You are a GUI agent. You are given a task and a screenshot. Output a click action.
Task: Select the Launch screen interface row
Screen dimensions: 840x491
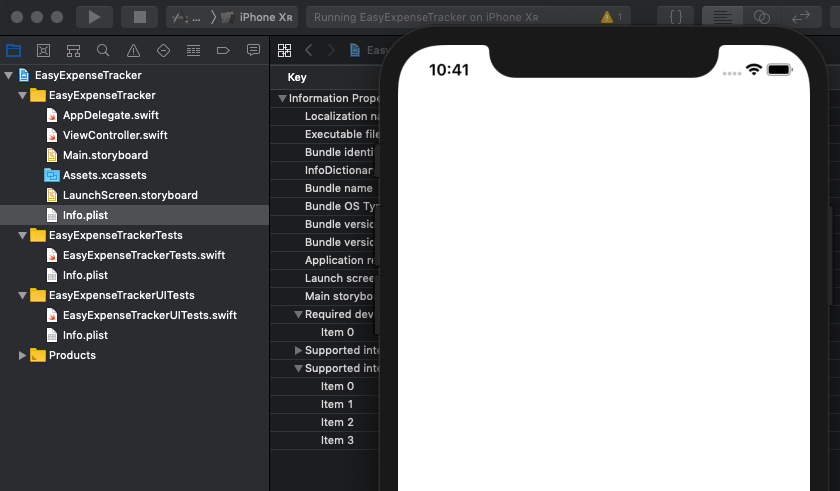pyautogui.click(x=325, y=278)
